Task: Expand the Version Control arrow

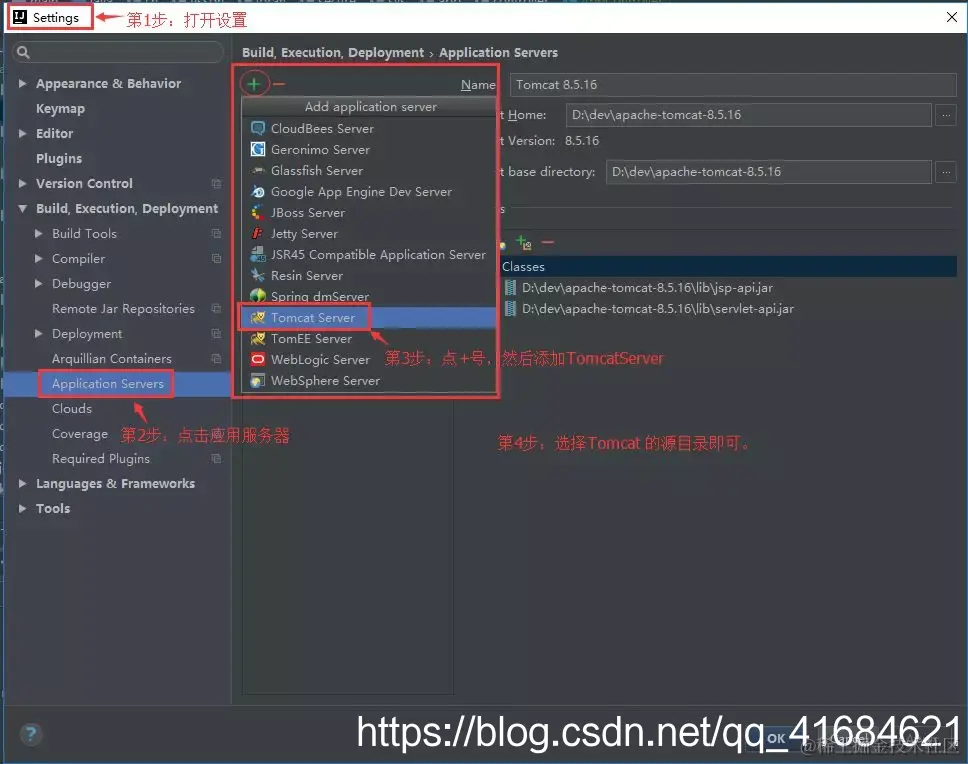Action: click(x=22, y=183)
